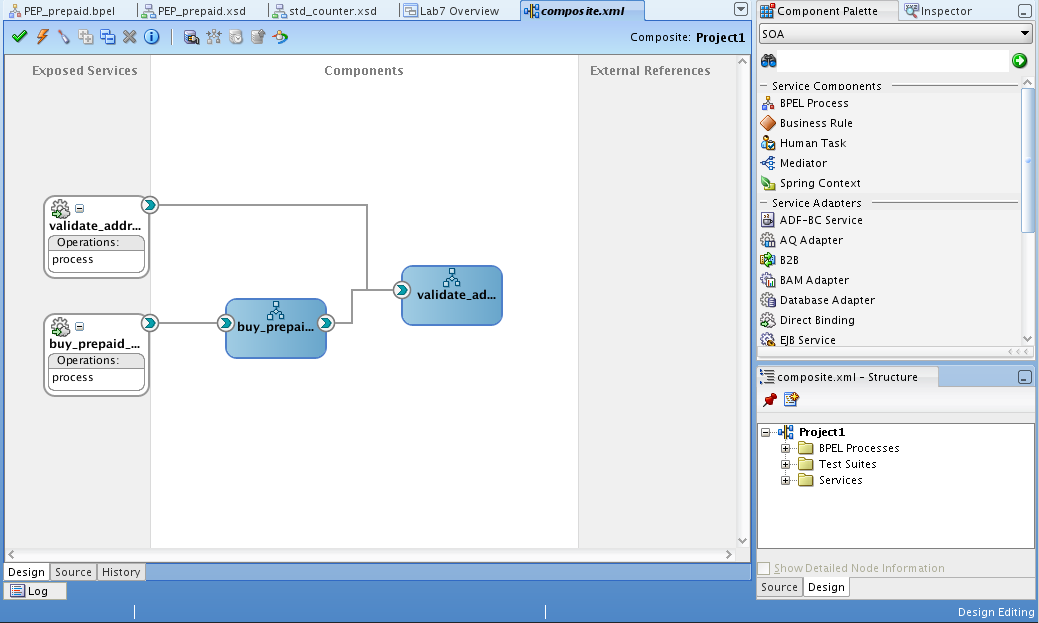Click the collapse-all minus boxes icon

click(107, 36)
